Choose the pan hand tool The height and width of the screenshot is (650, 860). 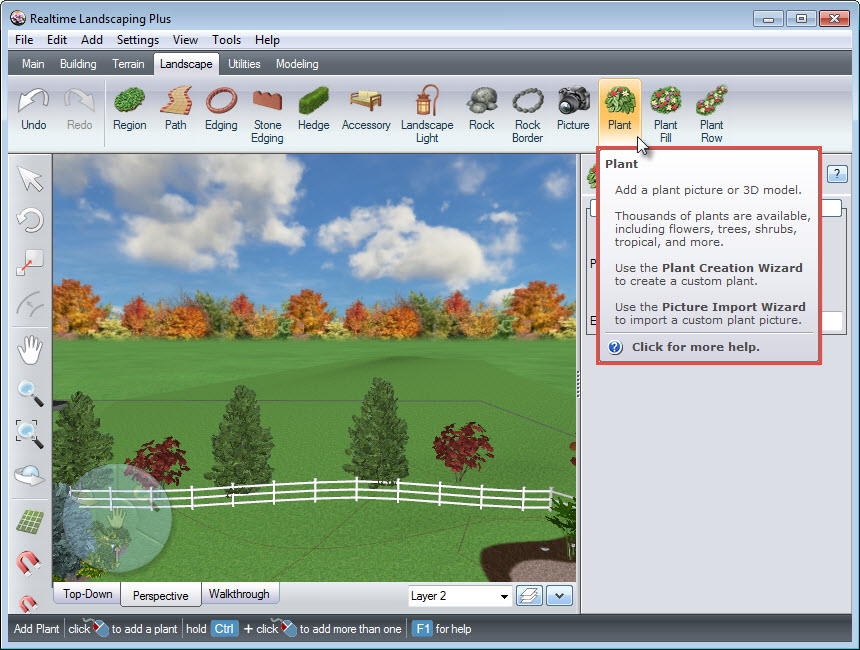pos(30,350)
